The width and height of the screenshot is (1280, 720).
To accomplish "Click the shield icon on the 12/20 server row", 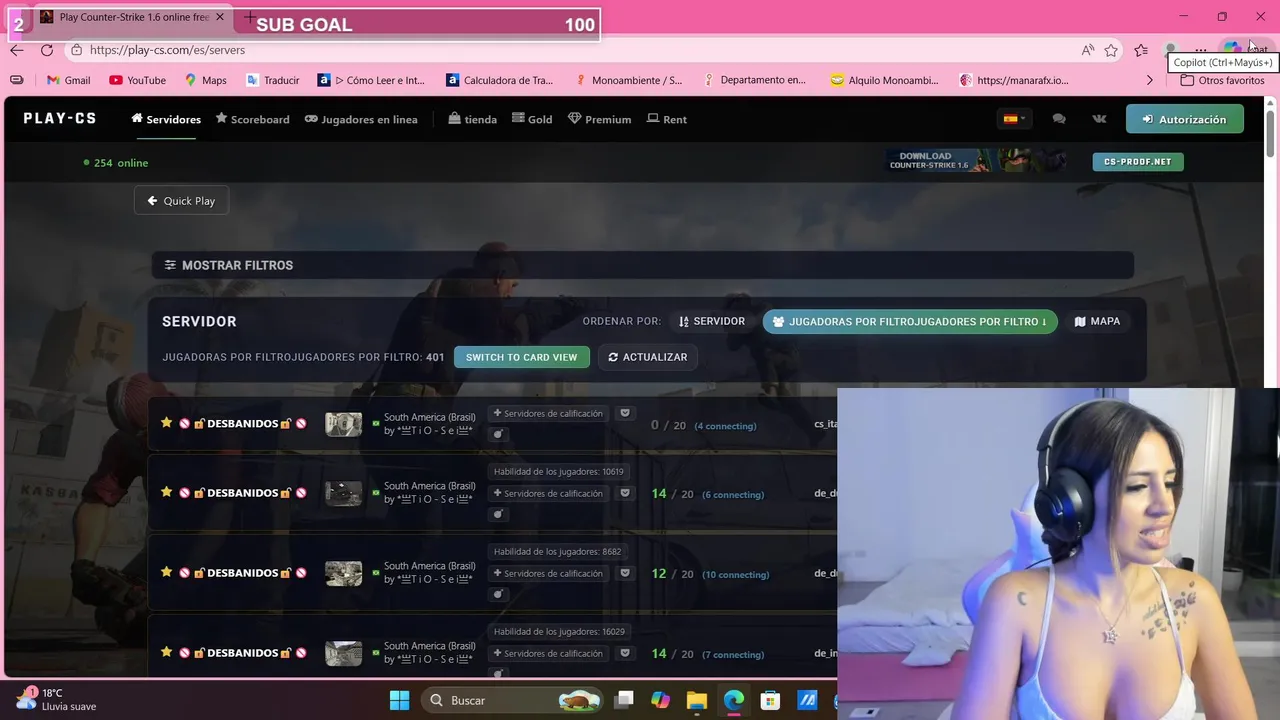I will tap(625, 573).
